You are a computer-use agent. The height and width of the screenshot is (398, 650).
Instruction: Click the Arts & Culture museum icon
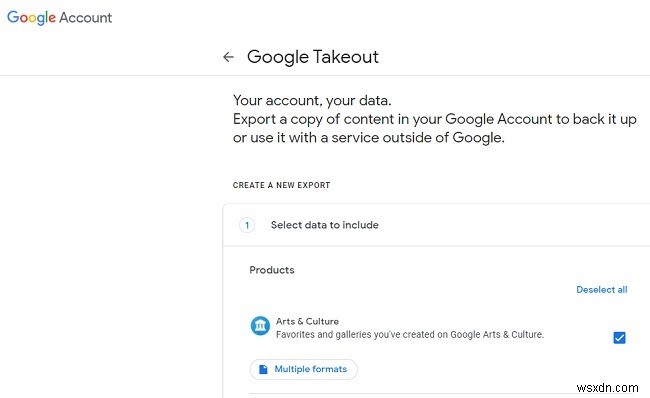tap(260, 325)
